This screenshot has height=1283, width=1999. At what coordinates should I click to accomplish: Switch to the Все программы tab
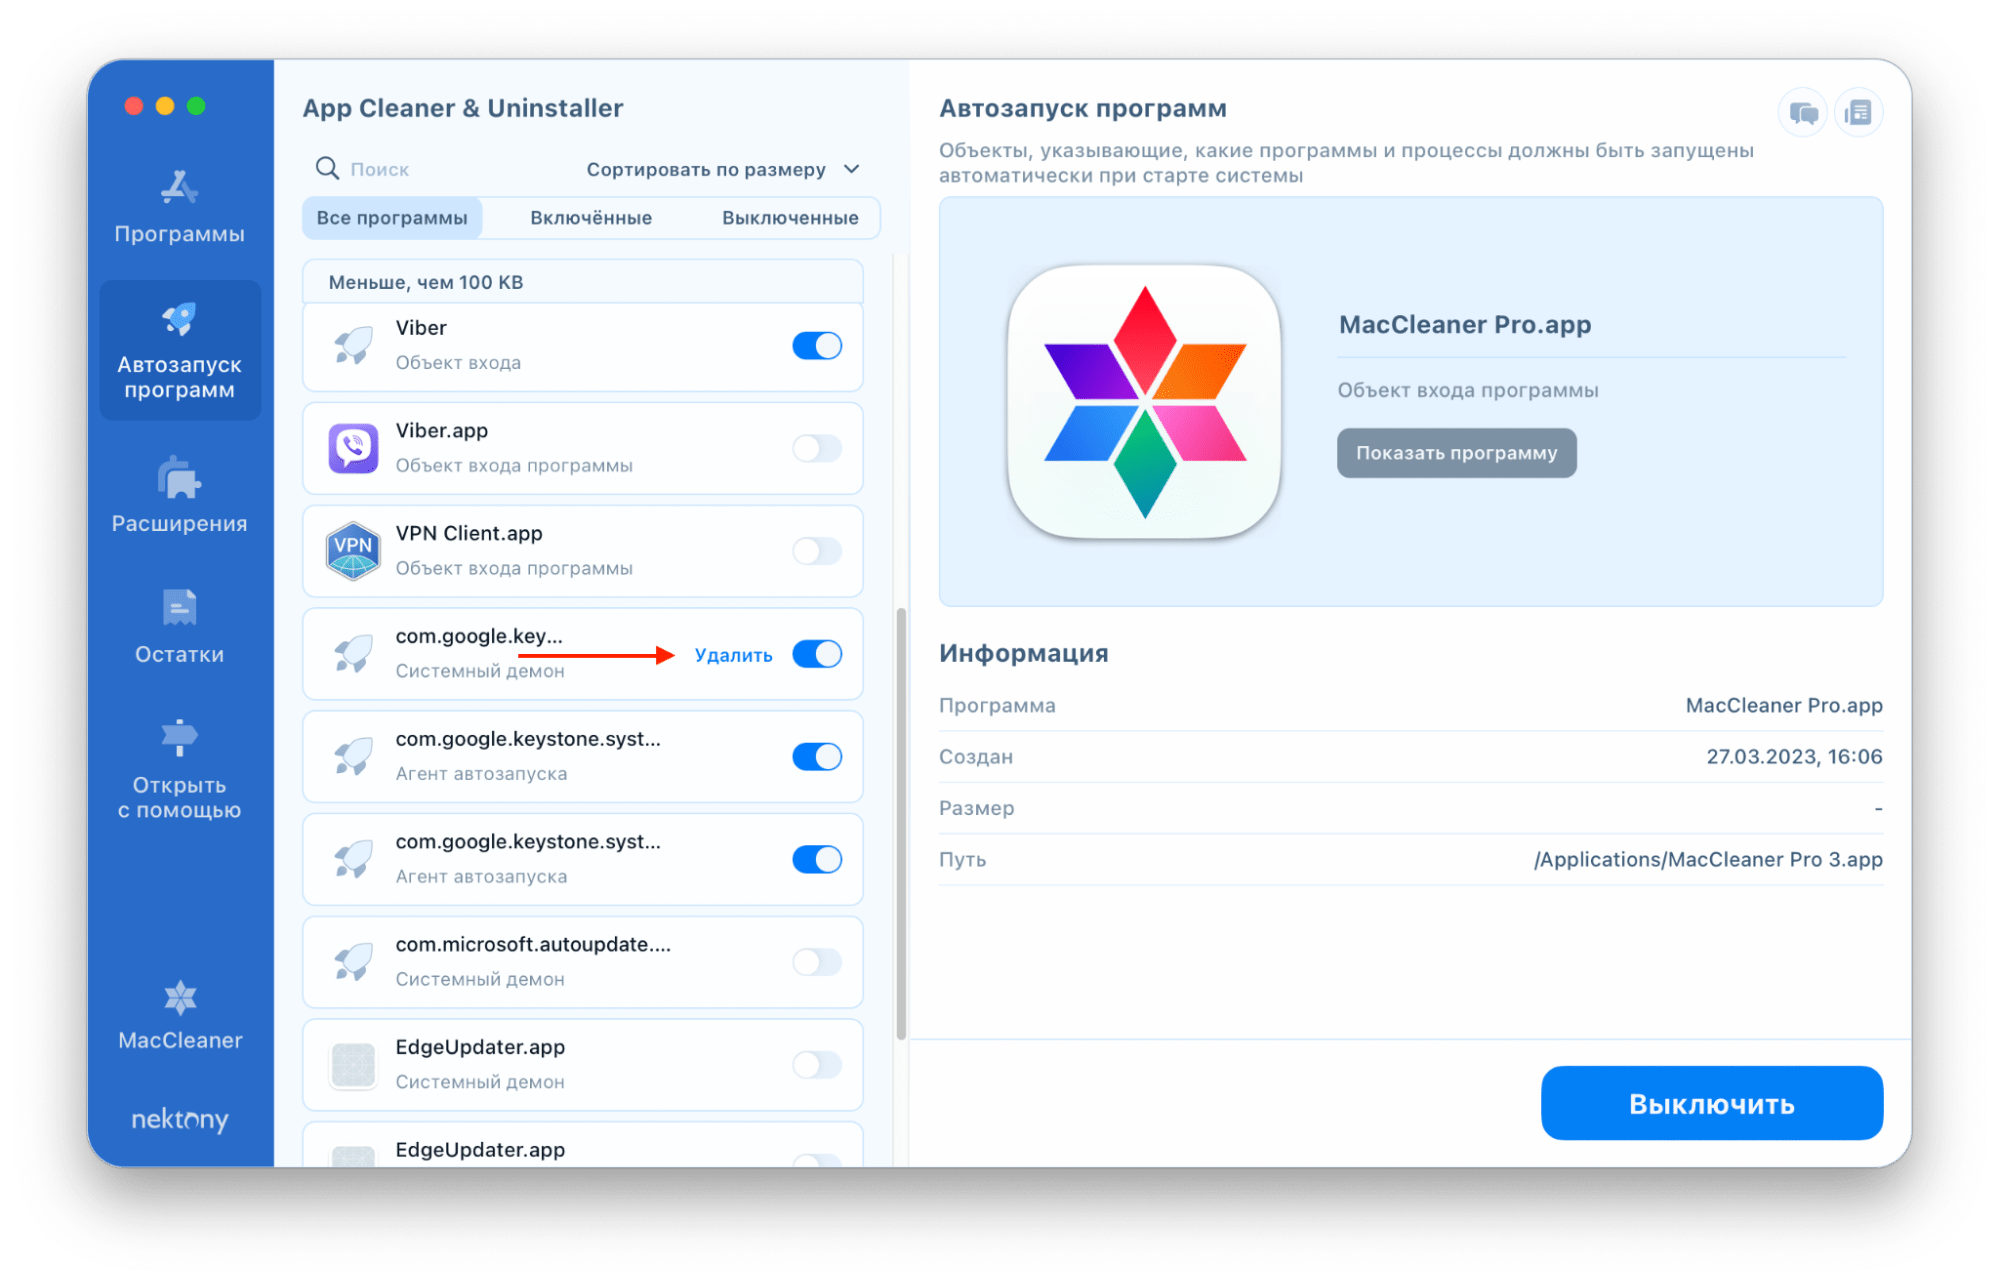click(392, 218)
